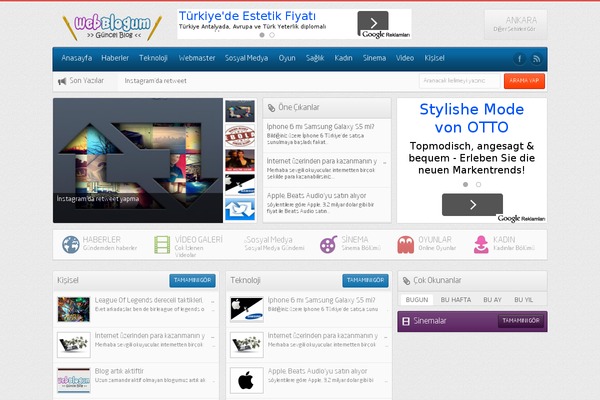Open the main Instagram retweet slider image
The width and height of the screenshot is (600, 400).
138,160
